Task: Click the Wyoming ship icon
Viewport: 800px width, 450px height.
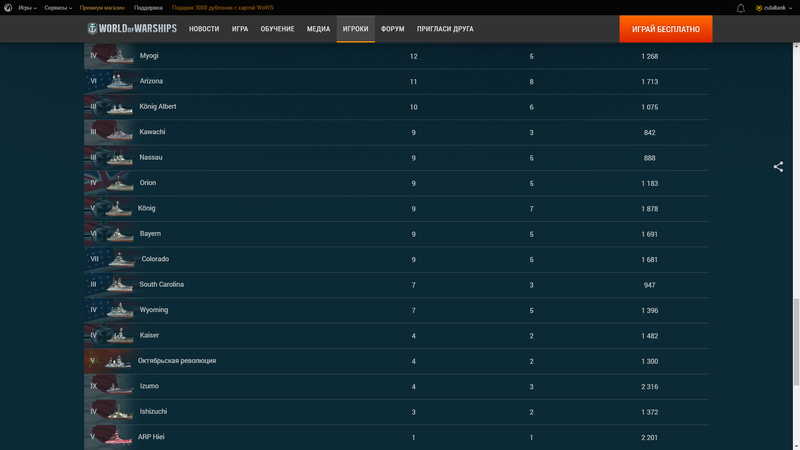Action: (x=120, y=310)
